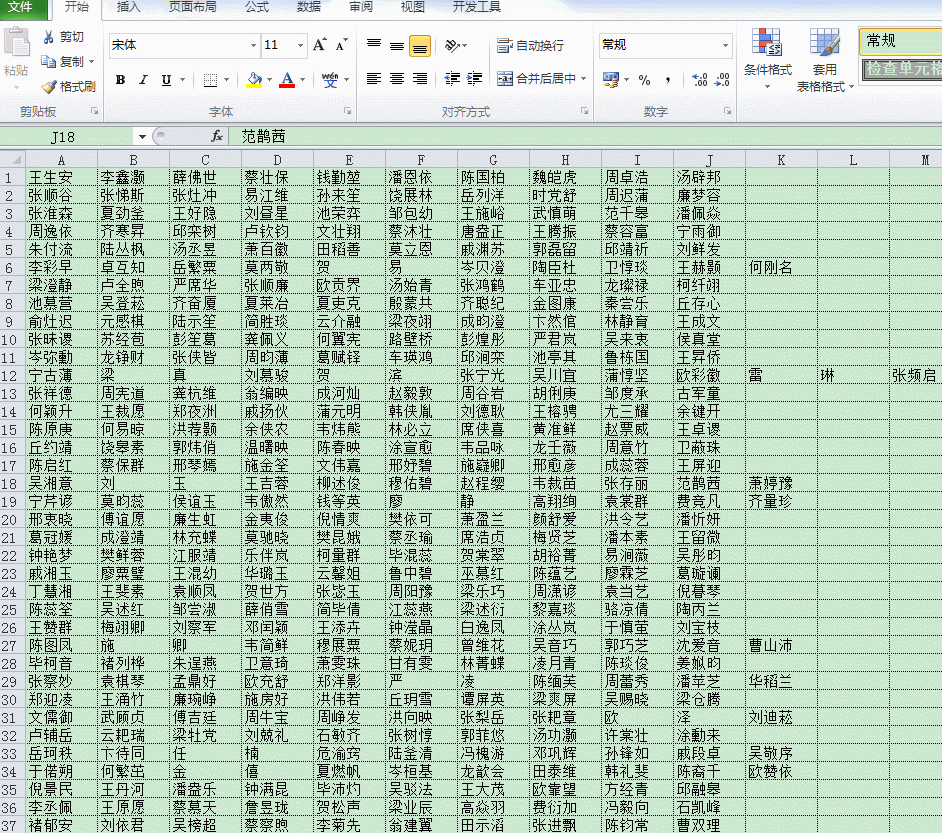Open the font size 11 dropdown
942x833 pixels.
click(300, 45)
